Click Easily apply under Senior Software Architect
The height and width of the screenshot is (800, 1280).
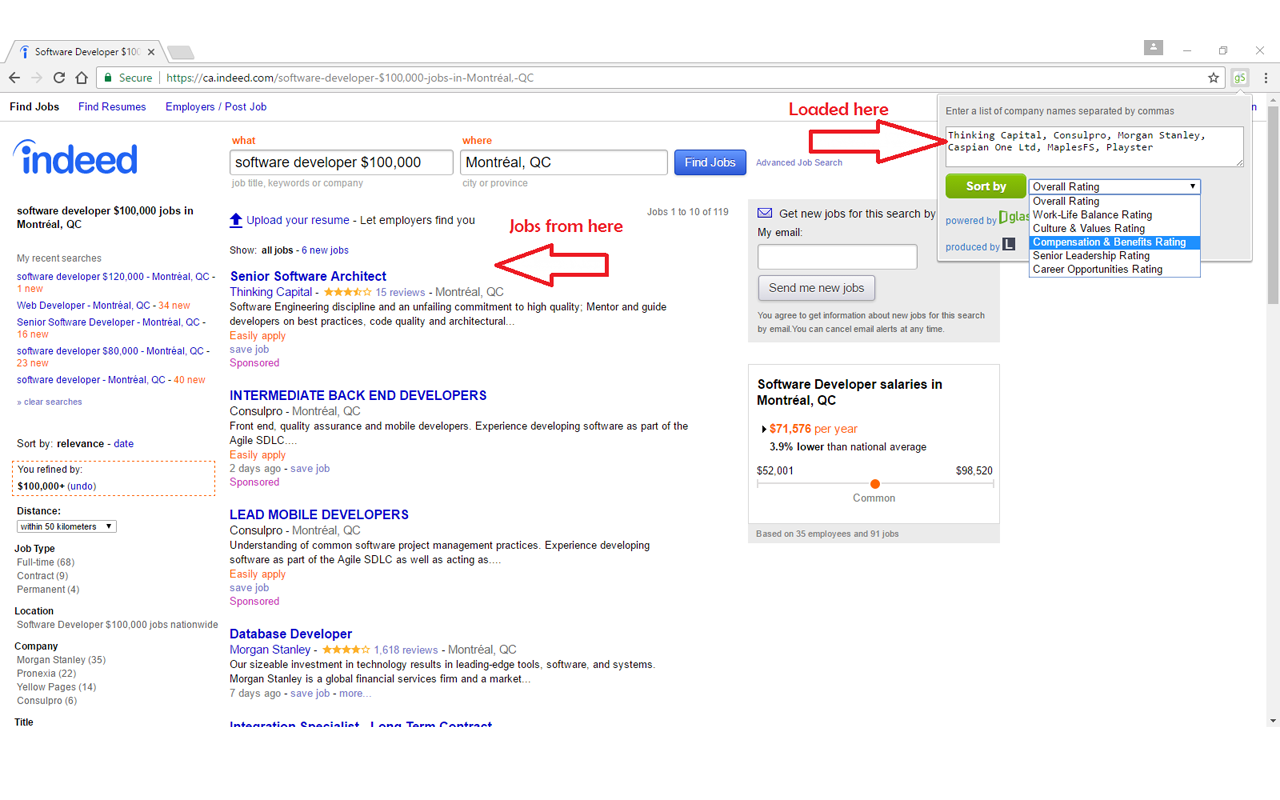point(258,336)
